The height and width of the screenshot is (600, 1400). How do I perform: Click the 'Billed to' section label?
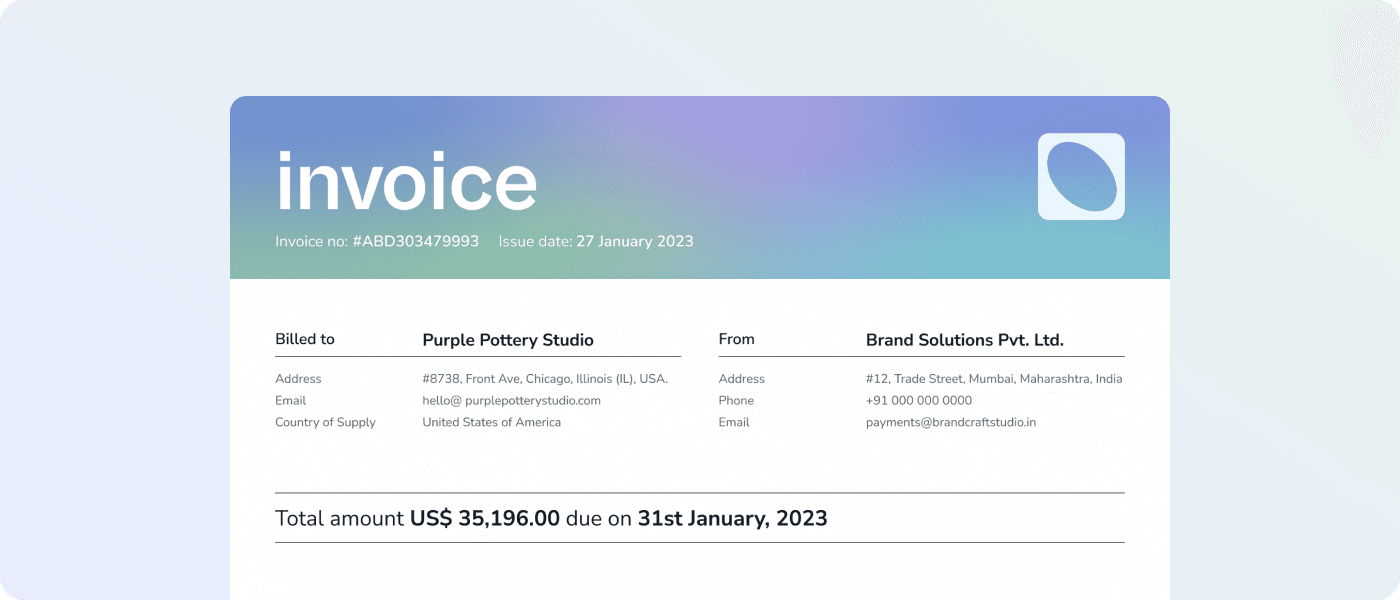[304, 339]
